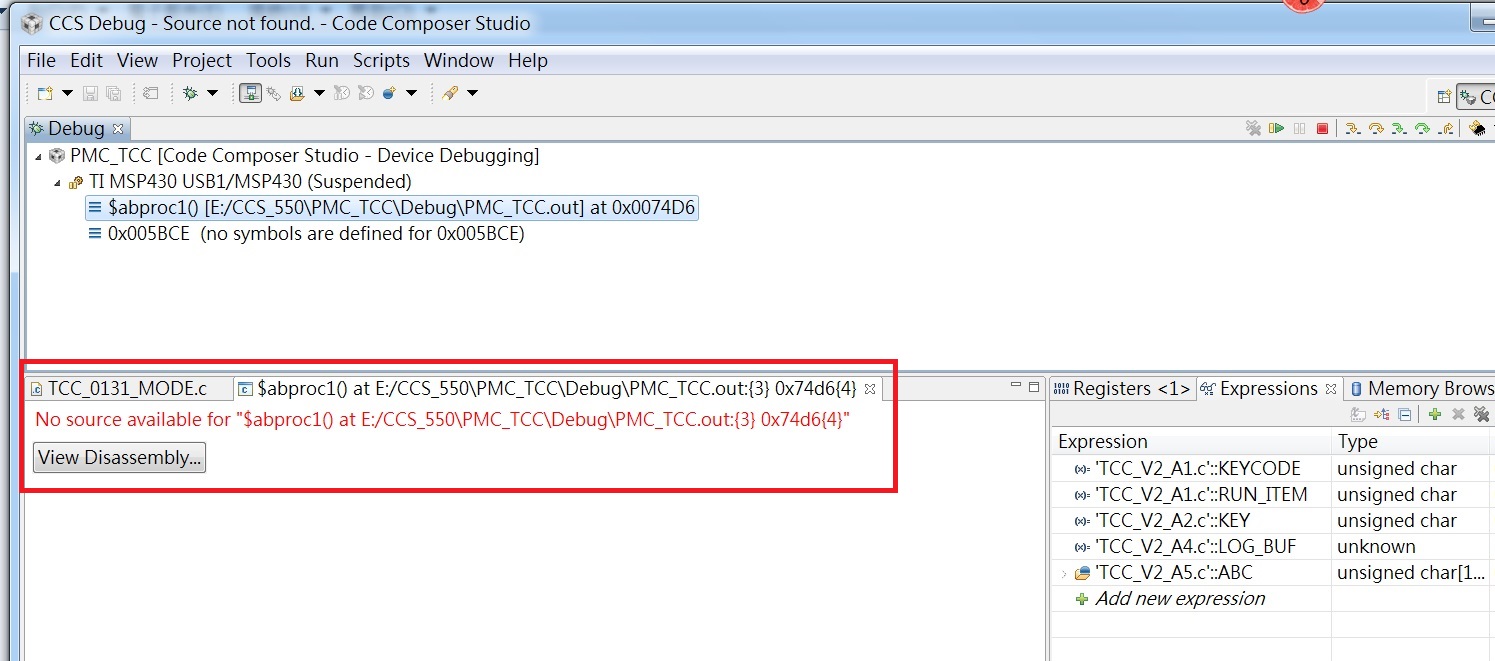
Task: Open the Project menu
Action: click(x=202, y=60)
